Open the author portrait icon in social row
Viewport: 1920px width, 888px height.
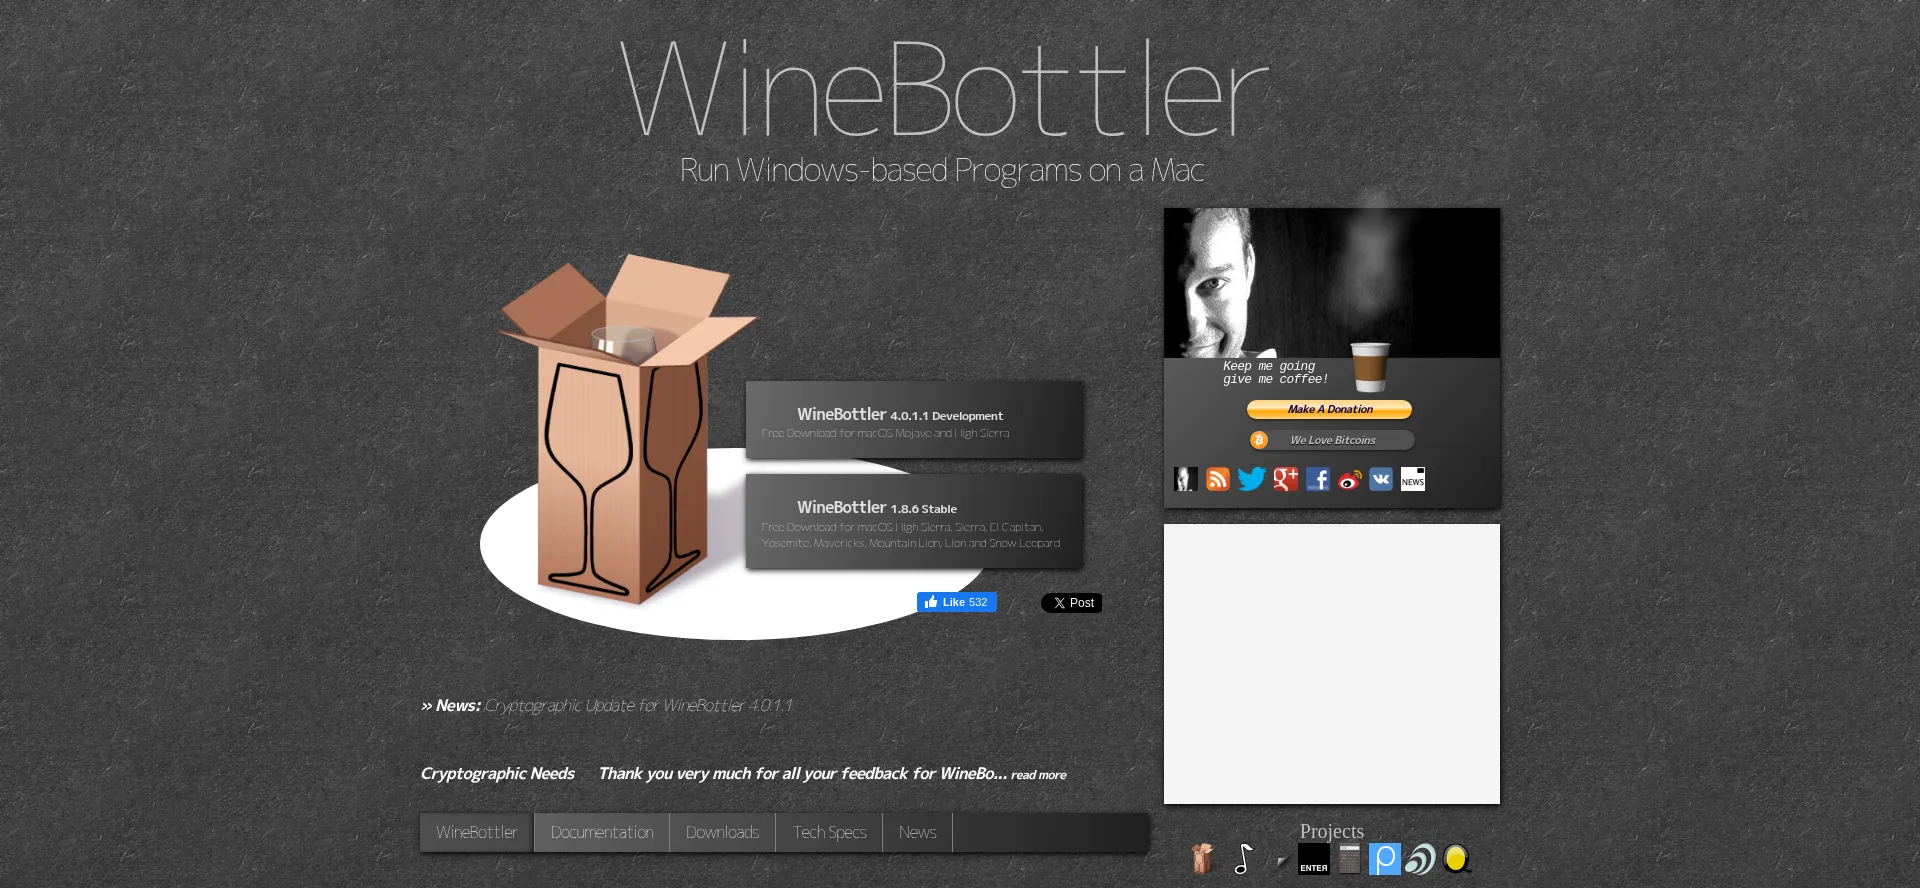coord(1186,479)
